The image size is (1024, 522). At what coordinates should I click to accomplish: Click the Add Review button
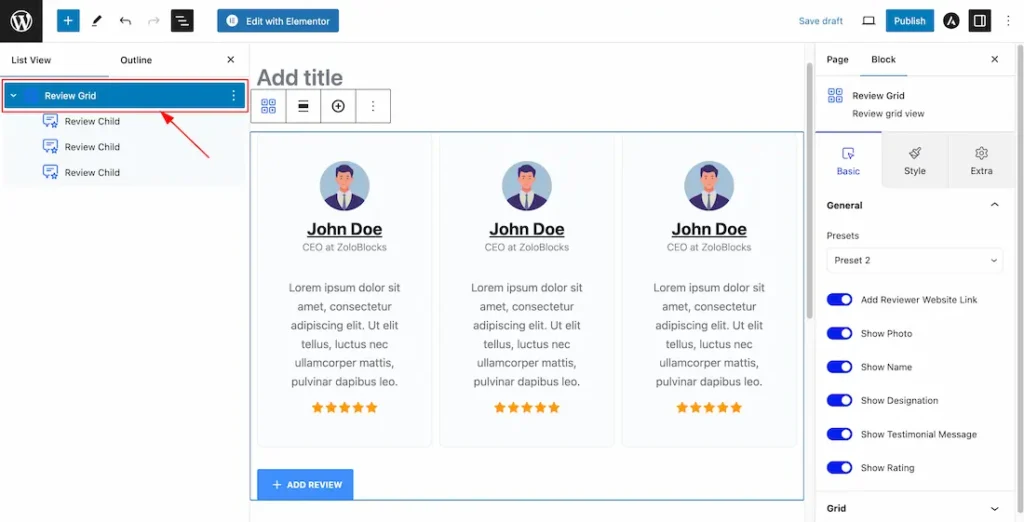point(305,485)
